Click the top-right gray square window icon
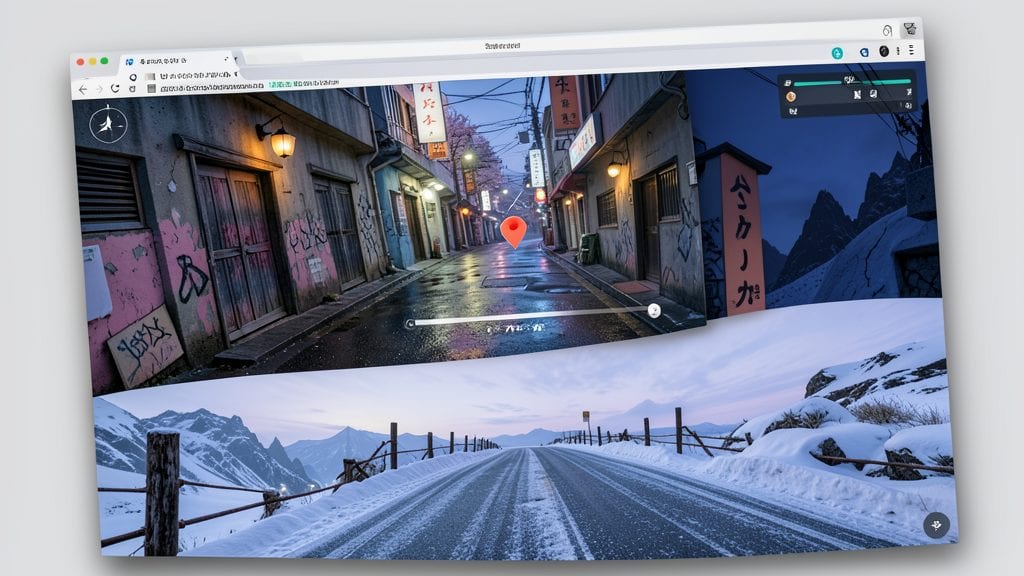The image size is (1024, 576). coord(910,29)
